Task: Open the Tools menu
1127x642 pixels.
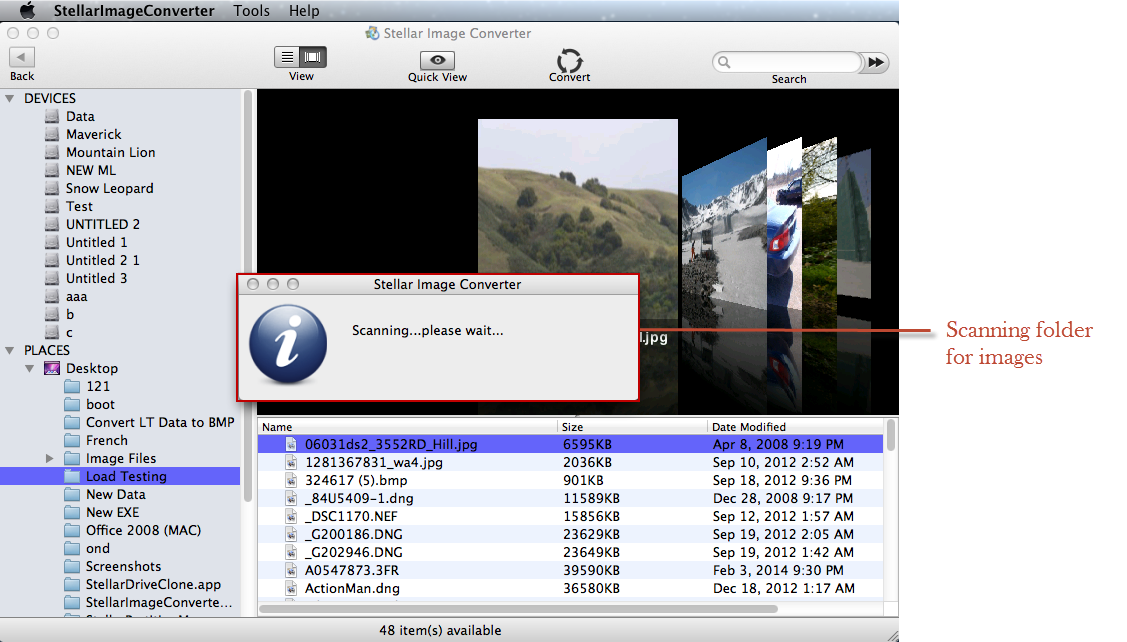Action: click(x=252, y=11)
